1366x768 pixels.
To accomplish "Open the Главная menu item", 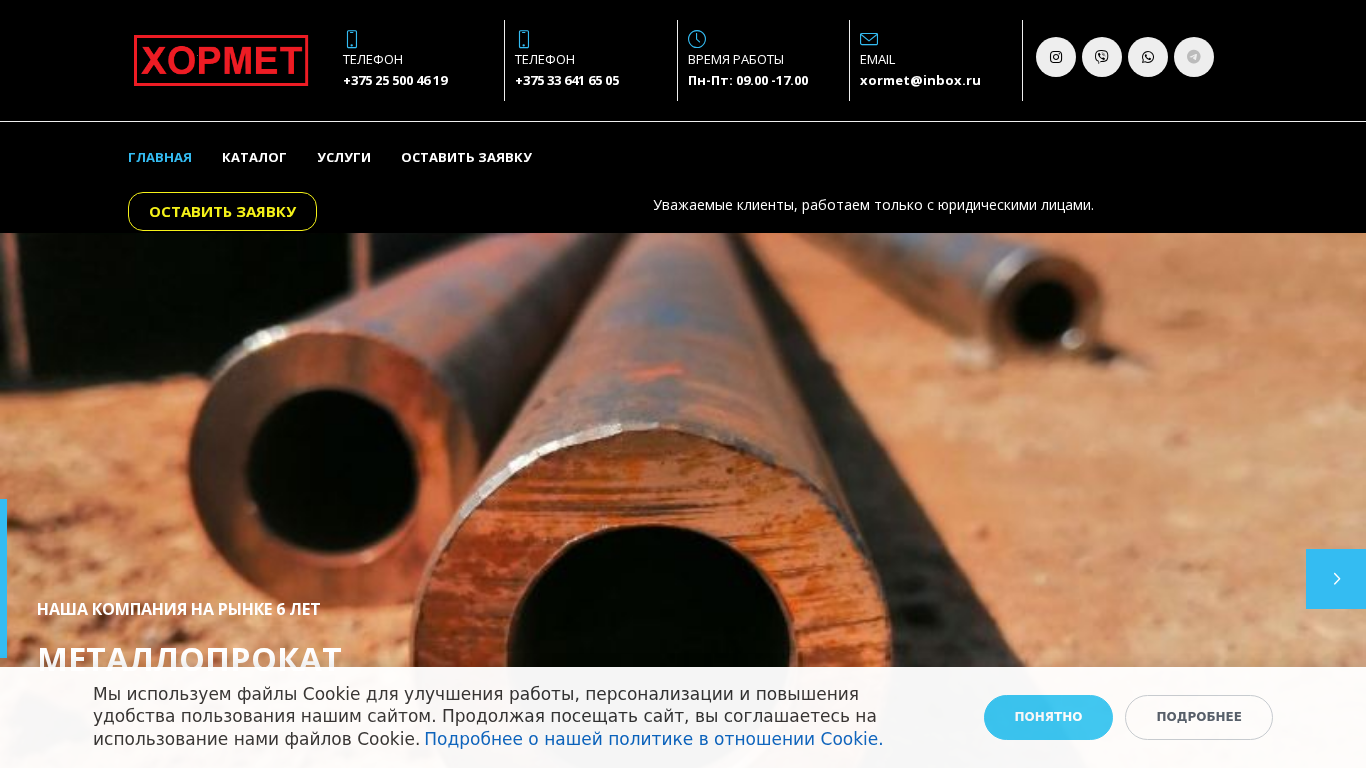I will coord(160,157).
